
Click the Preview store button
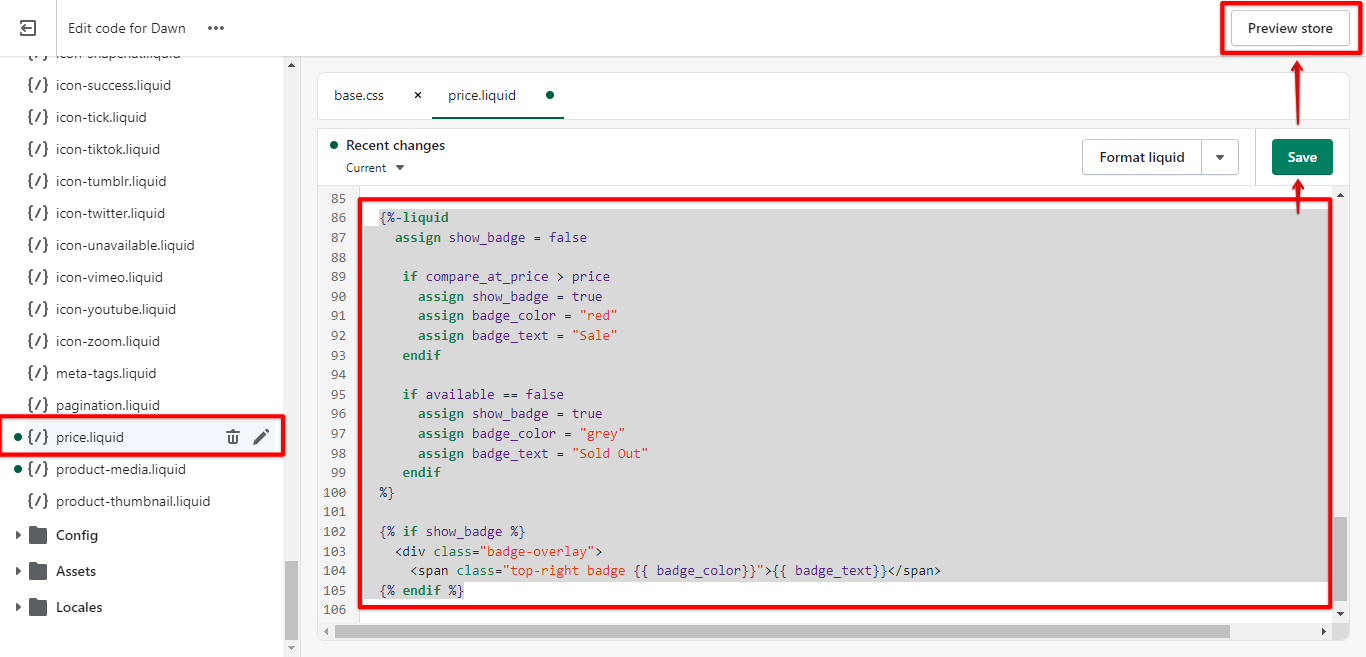click(x=1290, y=28)
